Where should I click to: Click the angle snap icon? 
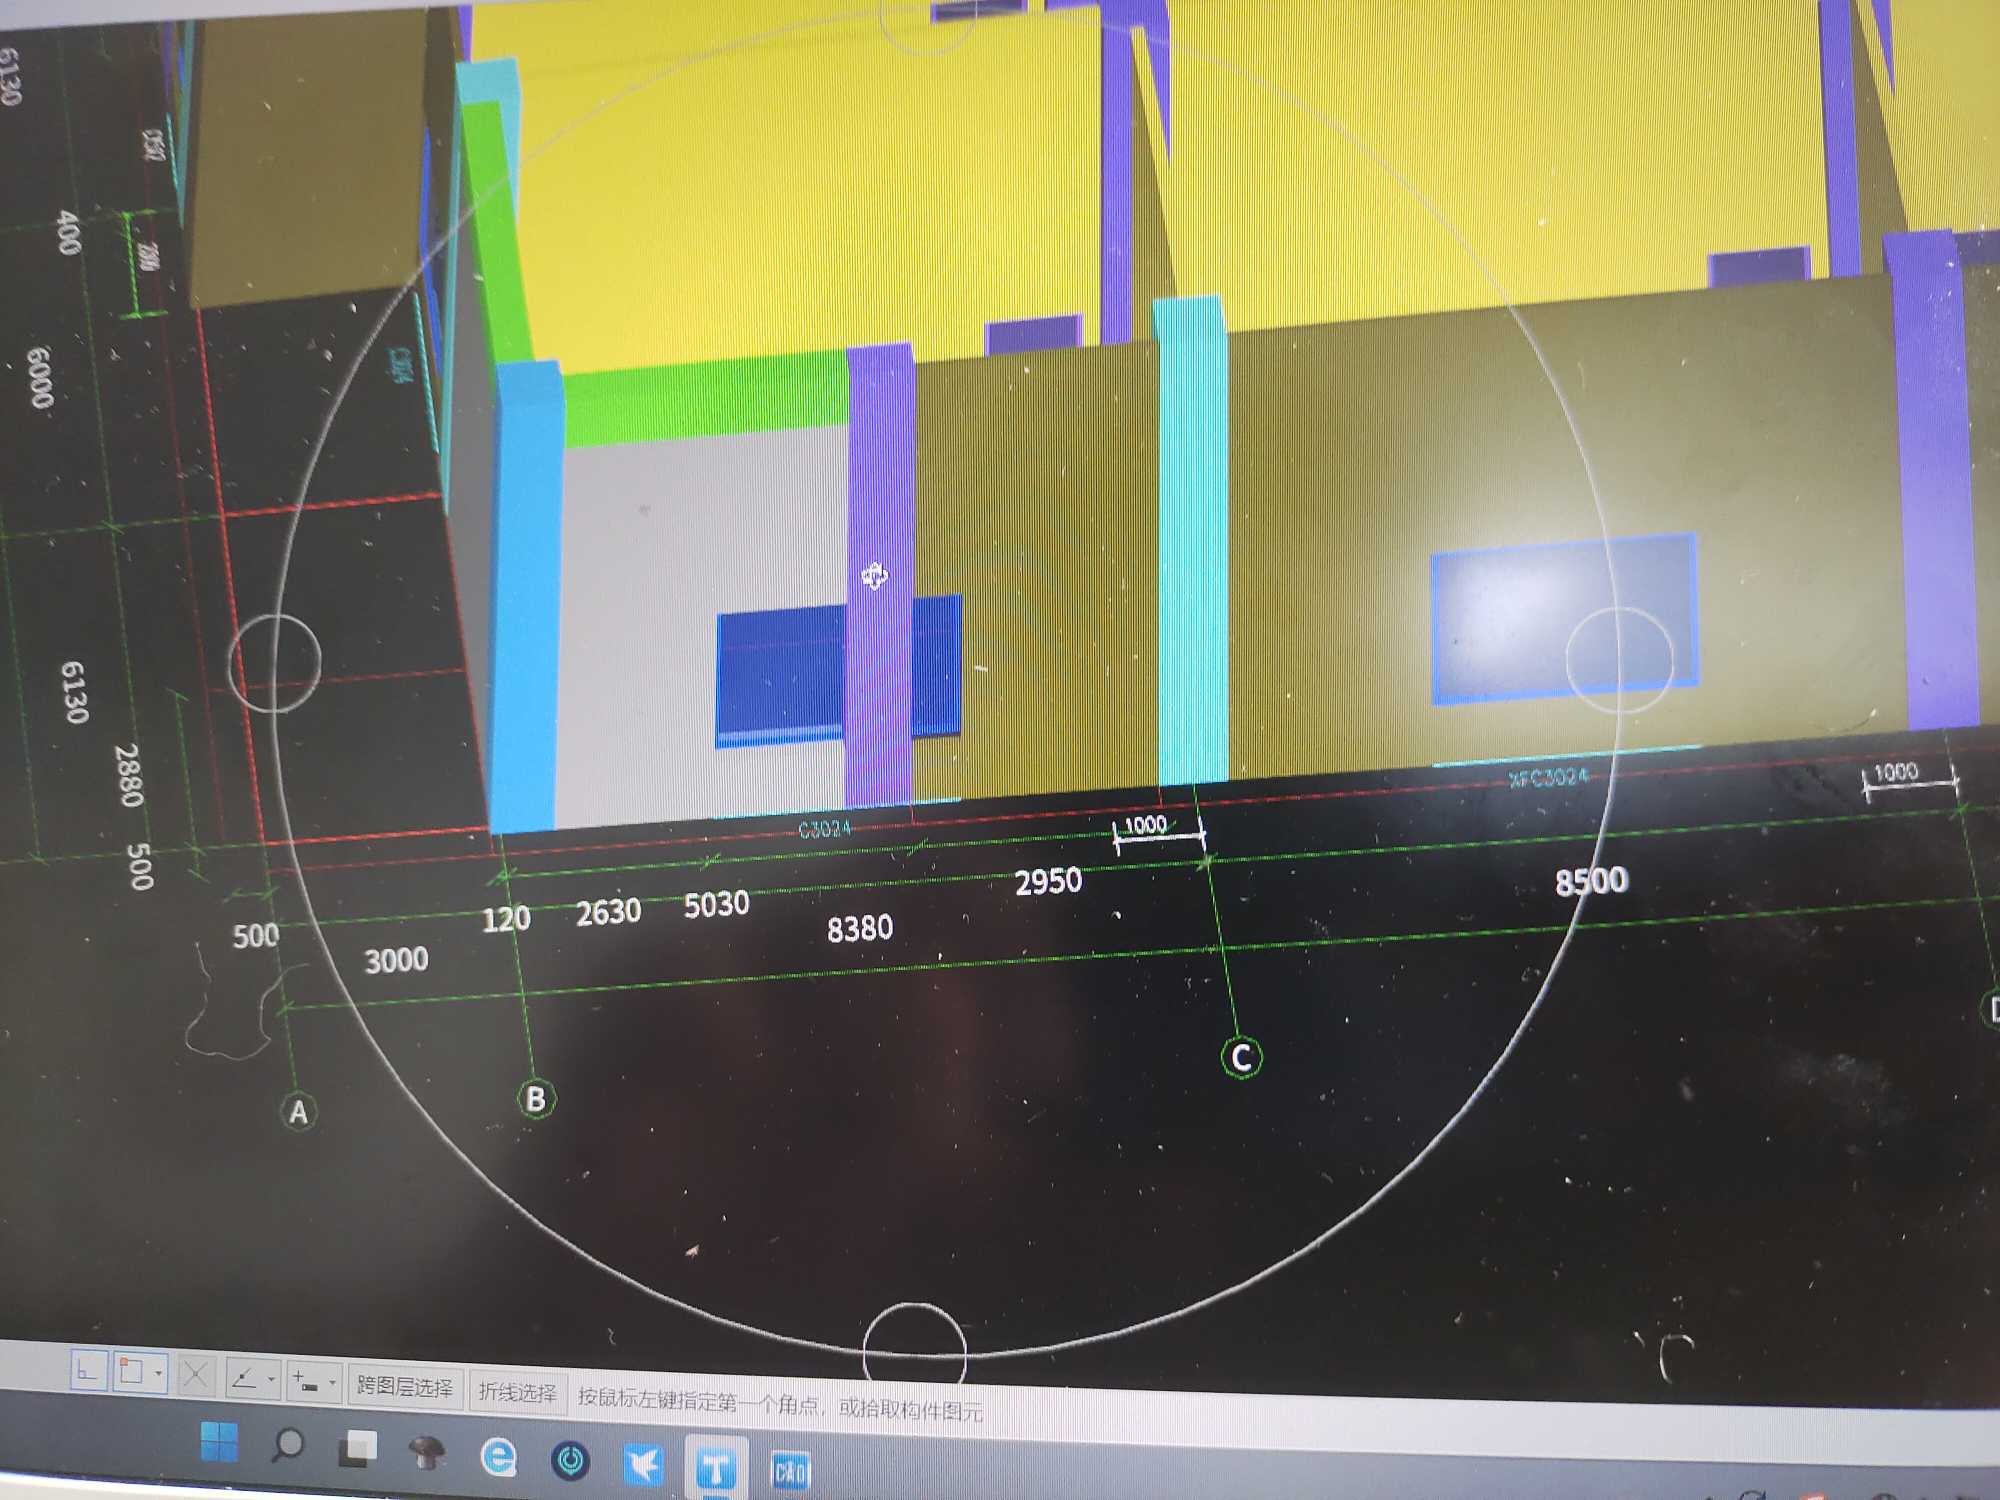point(244,1378)
